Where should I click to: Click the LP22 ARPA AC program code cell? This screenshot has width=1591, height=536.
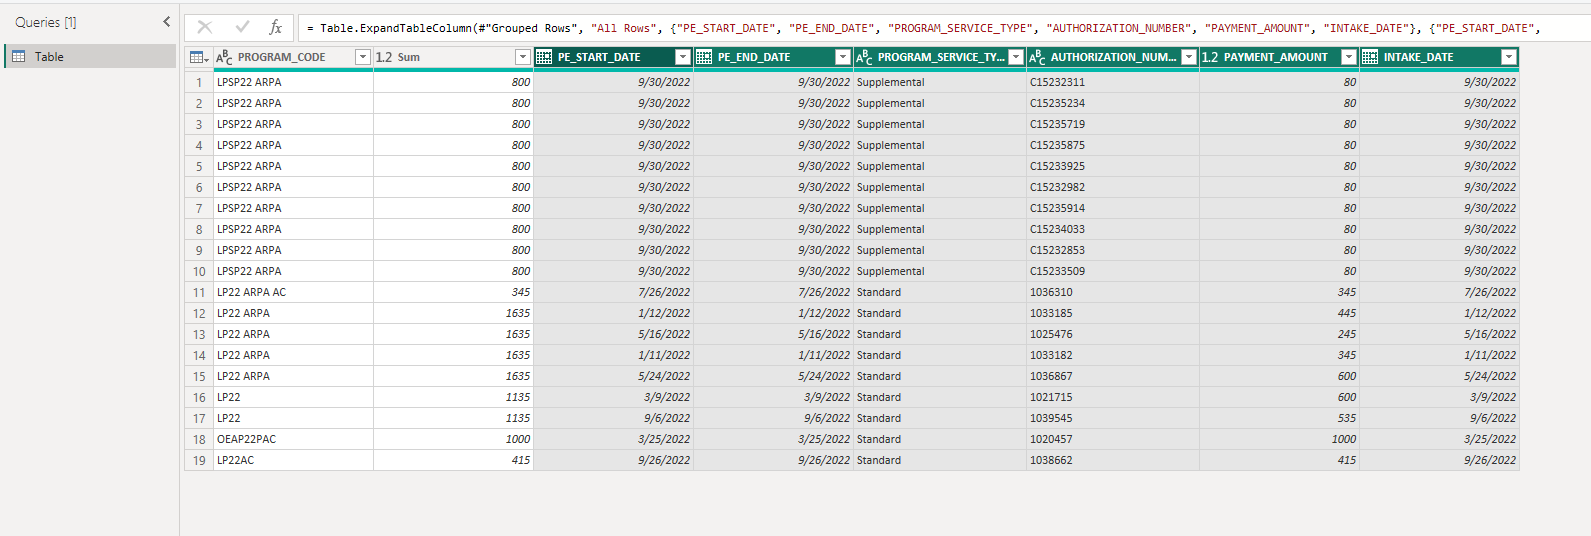[294, 292]
